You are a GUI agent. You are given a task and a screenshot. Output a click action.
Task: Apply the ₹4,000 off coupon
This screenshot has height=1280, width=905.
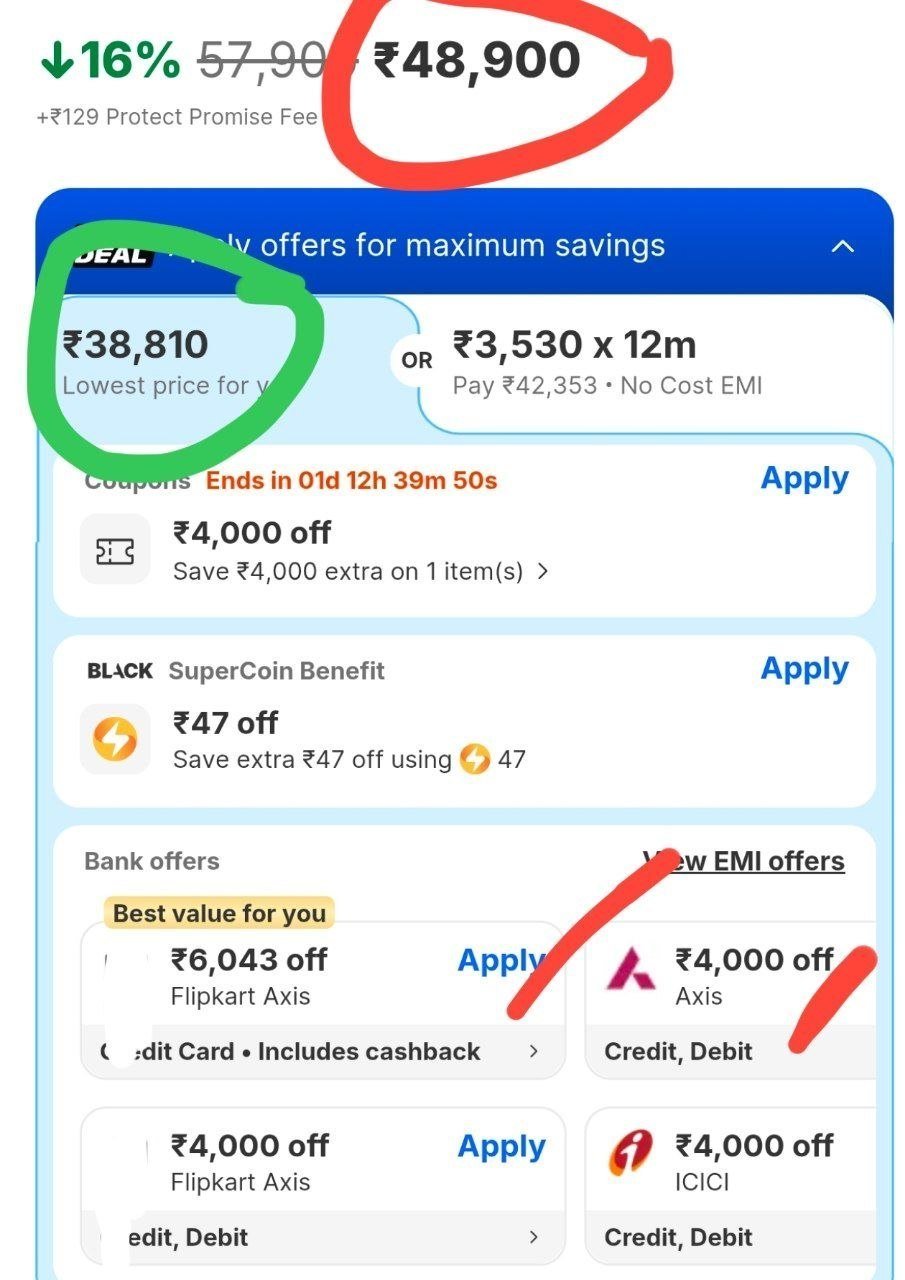804,478
